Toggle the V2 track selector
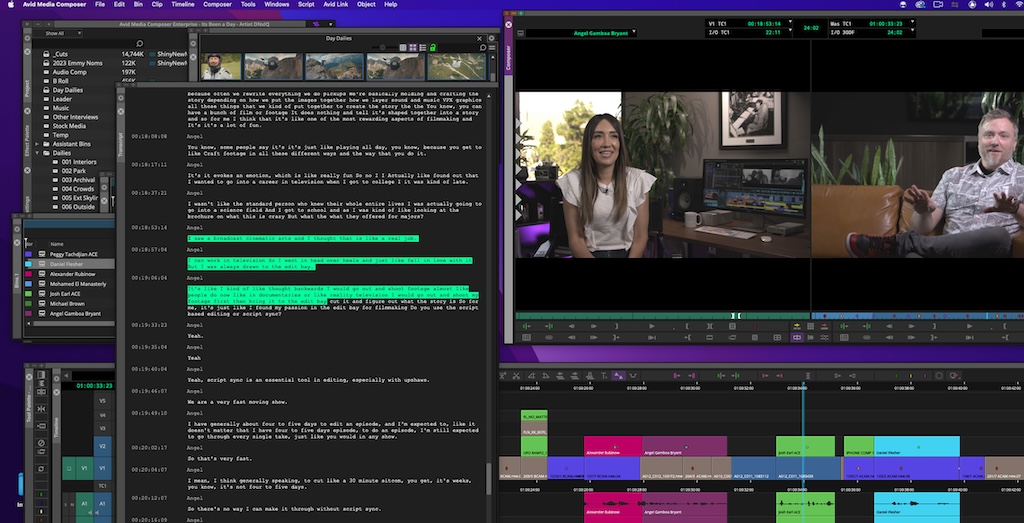1024x523 pixels. pyautogui.click(x=103, y=446)
